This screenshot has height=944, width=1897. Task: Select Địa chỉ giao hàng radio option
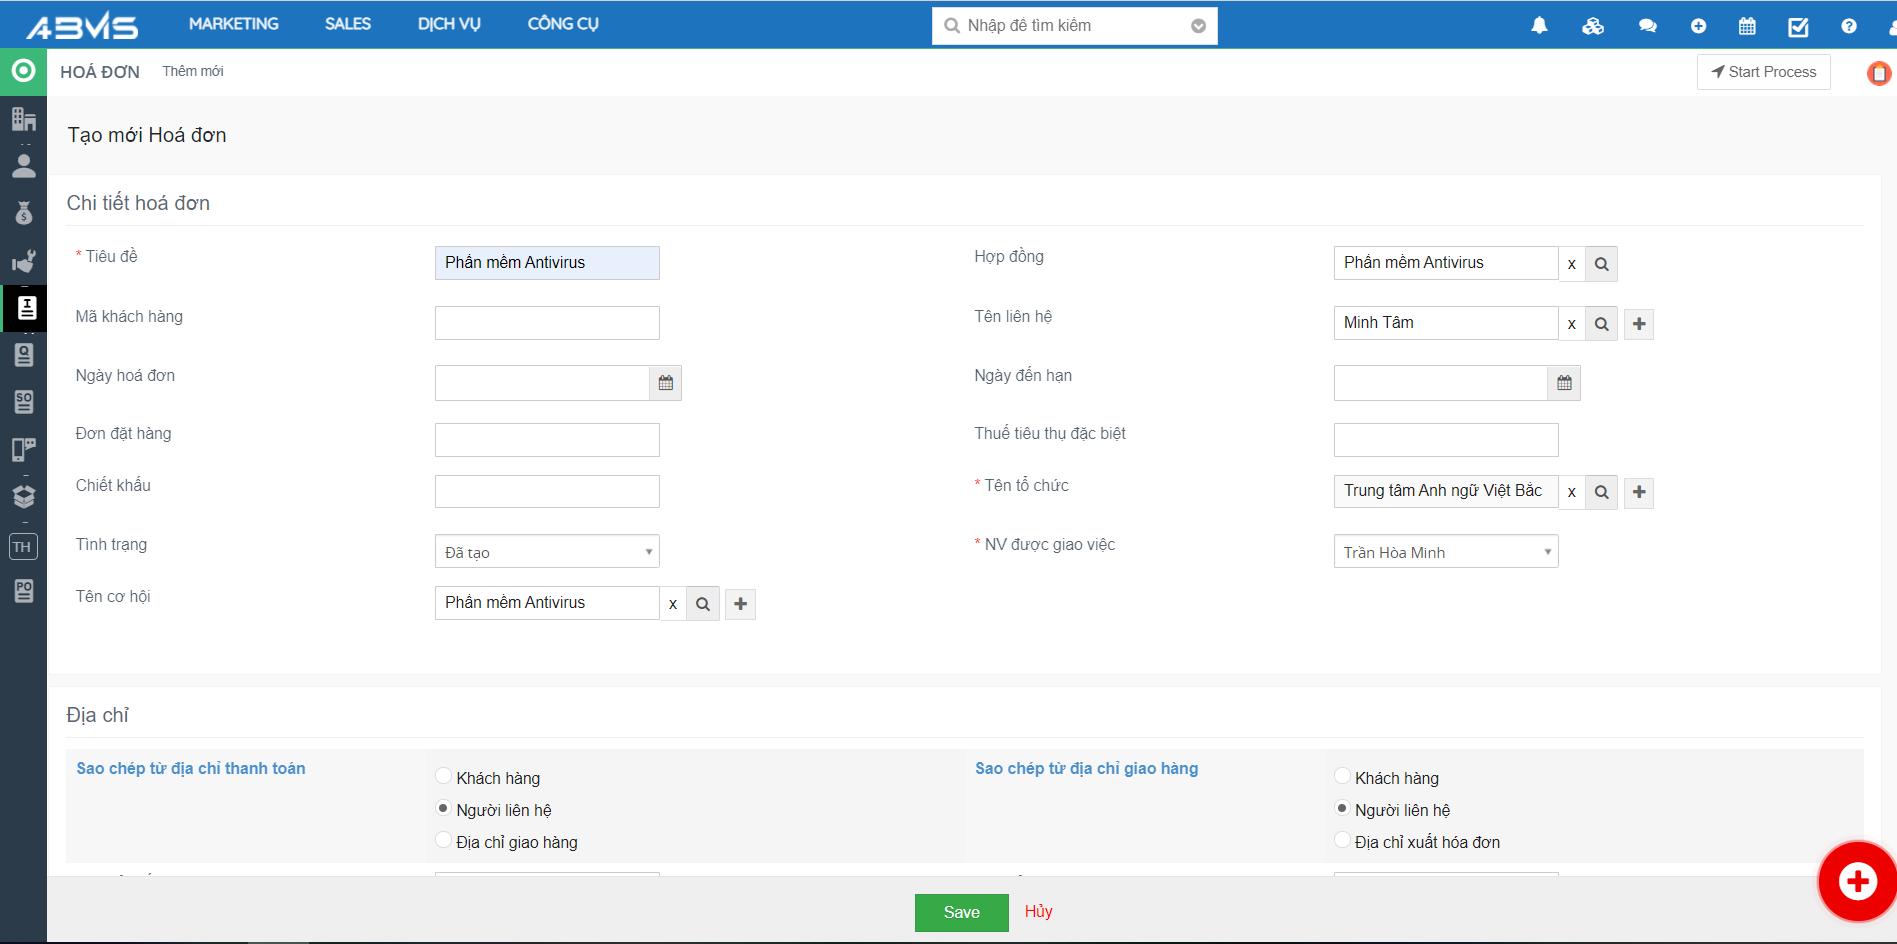(443, 841)
